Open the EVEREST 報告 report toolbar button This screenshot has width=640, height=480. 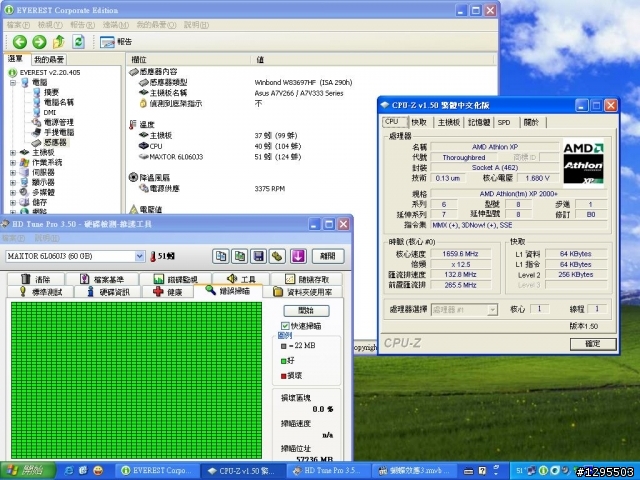pos(116,42)
